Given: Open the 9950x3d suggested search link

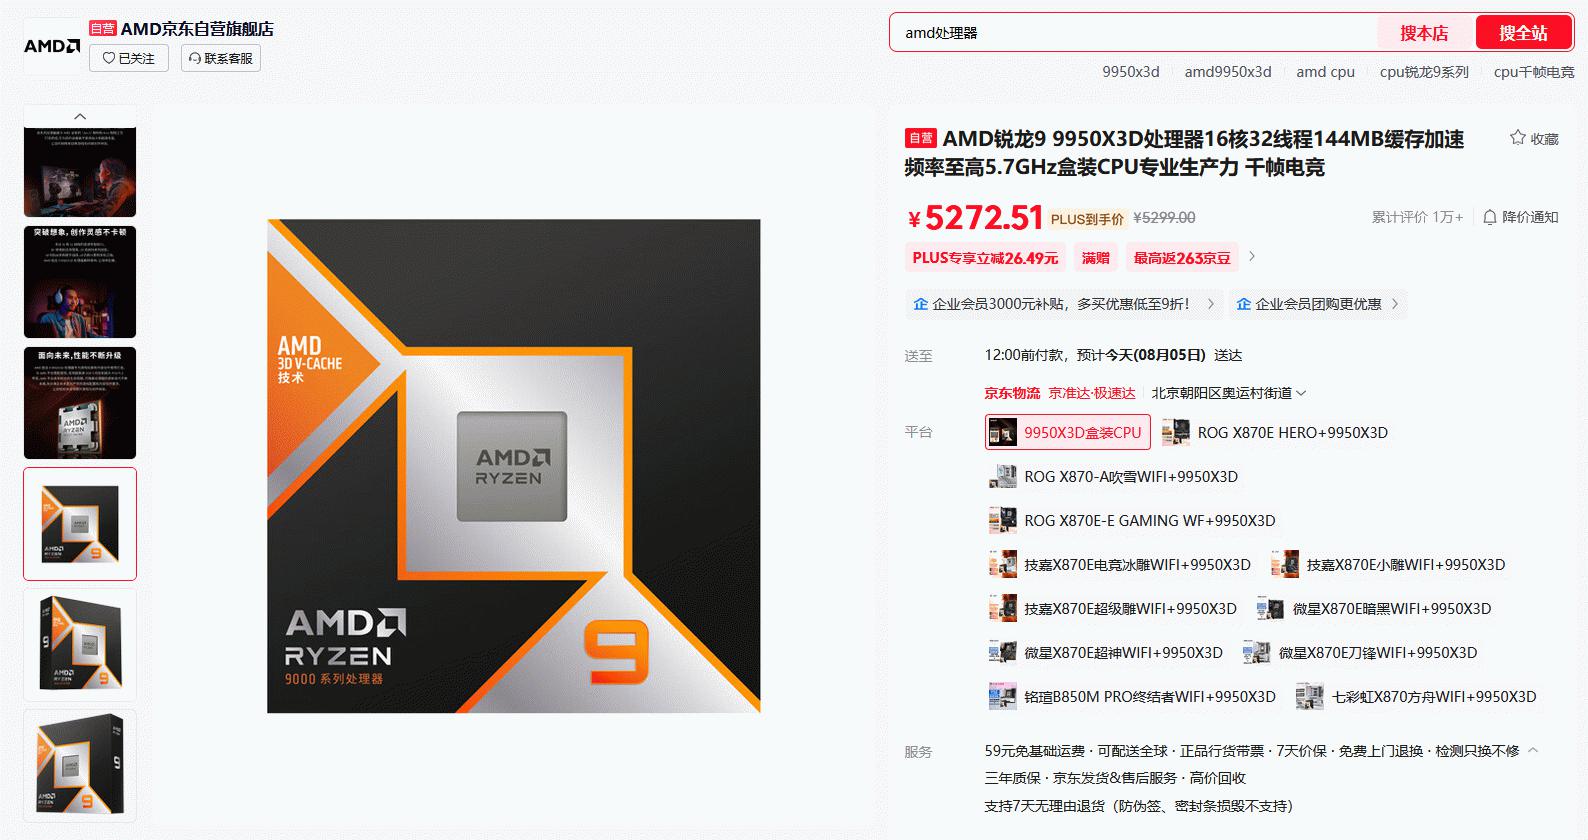Looking at the screenshot, I should 1130,72.
